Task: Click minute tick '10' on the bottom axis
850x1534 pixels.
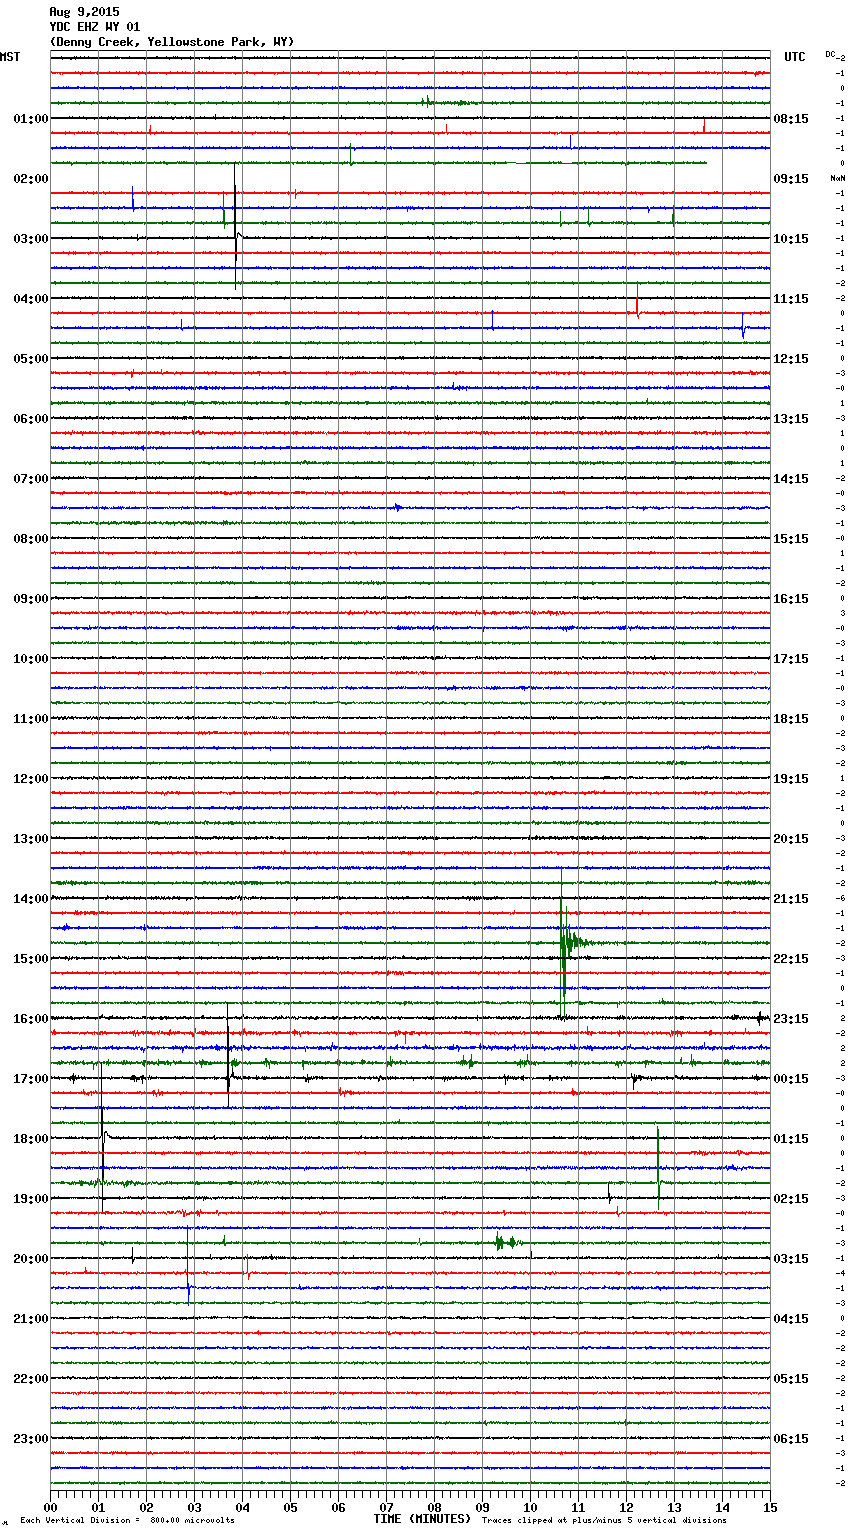Action: 530,1507
